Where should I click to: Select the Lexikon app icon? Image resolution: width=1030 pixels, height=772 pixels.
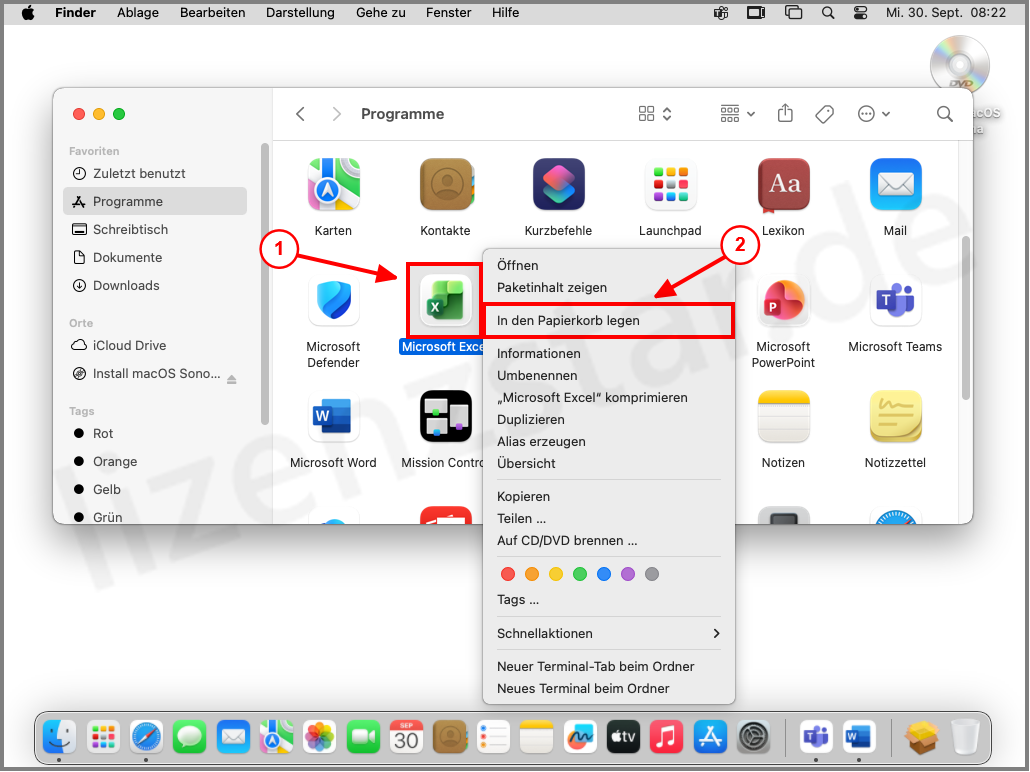[x=783, y=185]
